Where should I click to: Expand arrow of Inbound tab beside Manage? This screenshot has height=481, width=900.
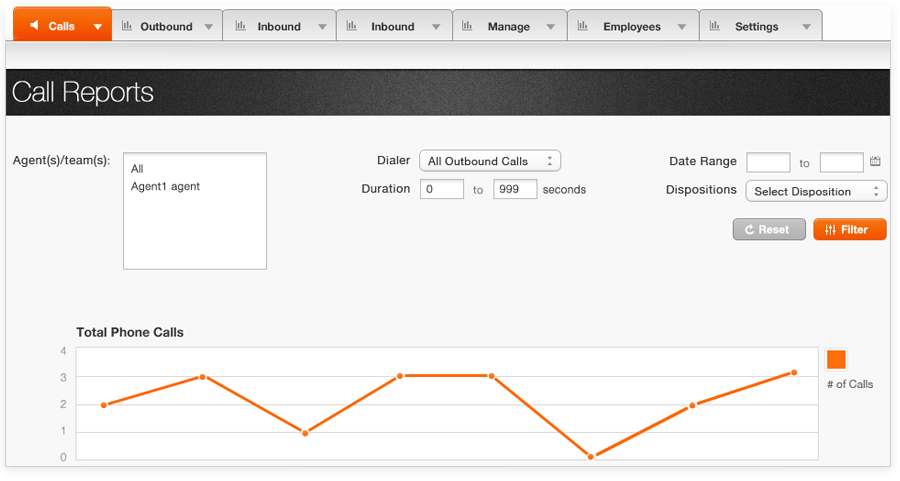(x=436, y=27)
